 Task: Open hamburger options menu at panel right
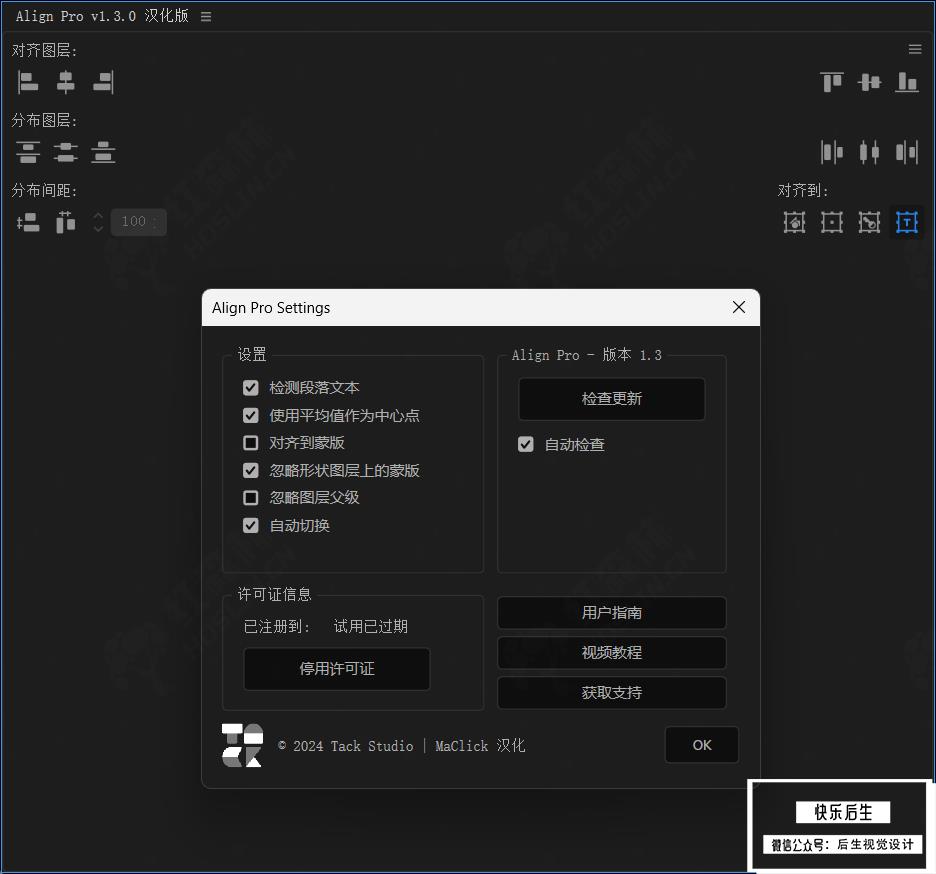tap(915, 49)
